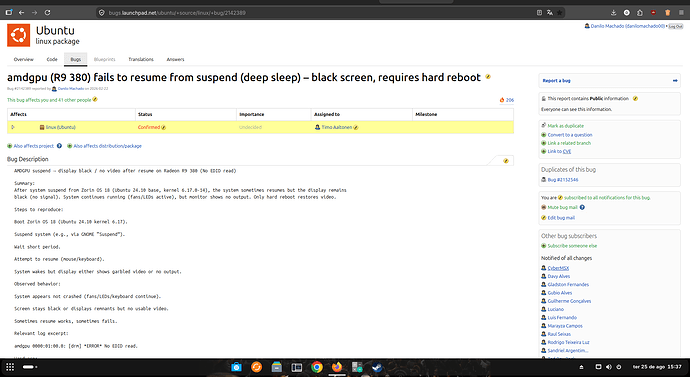Expand the linux (Ubuntu) task row arrow
Viewport: 690px width, 377px height.
[13, 127]
